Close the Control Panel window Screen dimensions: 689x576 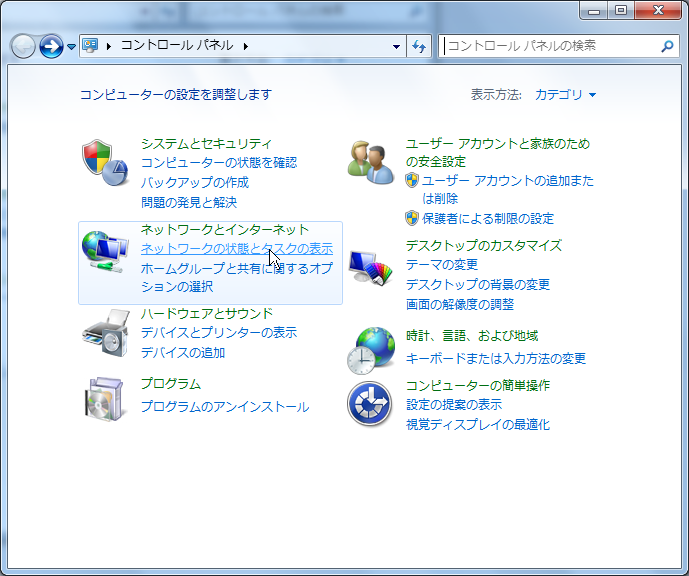[x=658, y=11]
